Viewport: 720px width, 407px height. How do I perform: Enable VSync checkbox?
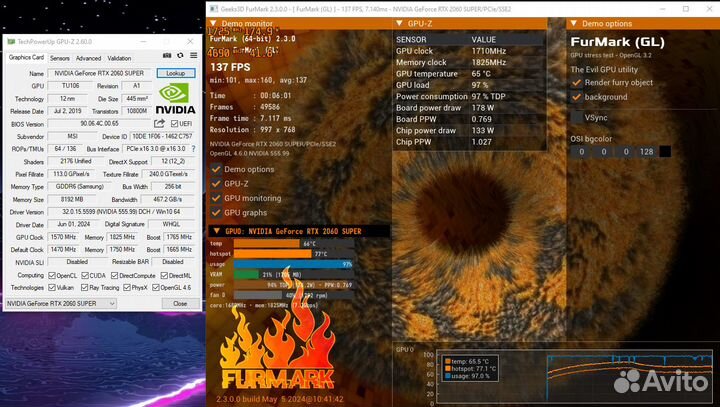tap(576, 118)
